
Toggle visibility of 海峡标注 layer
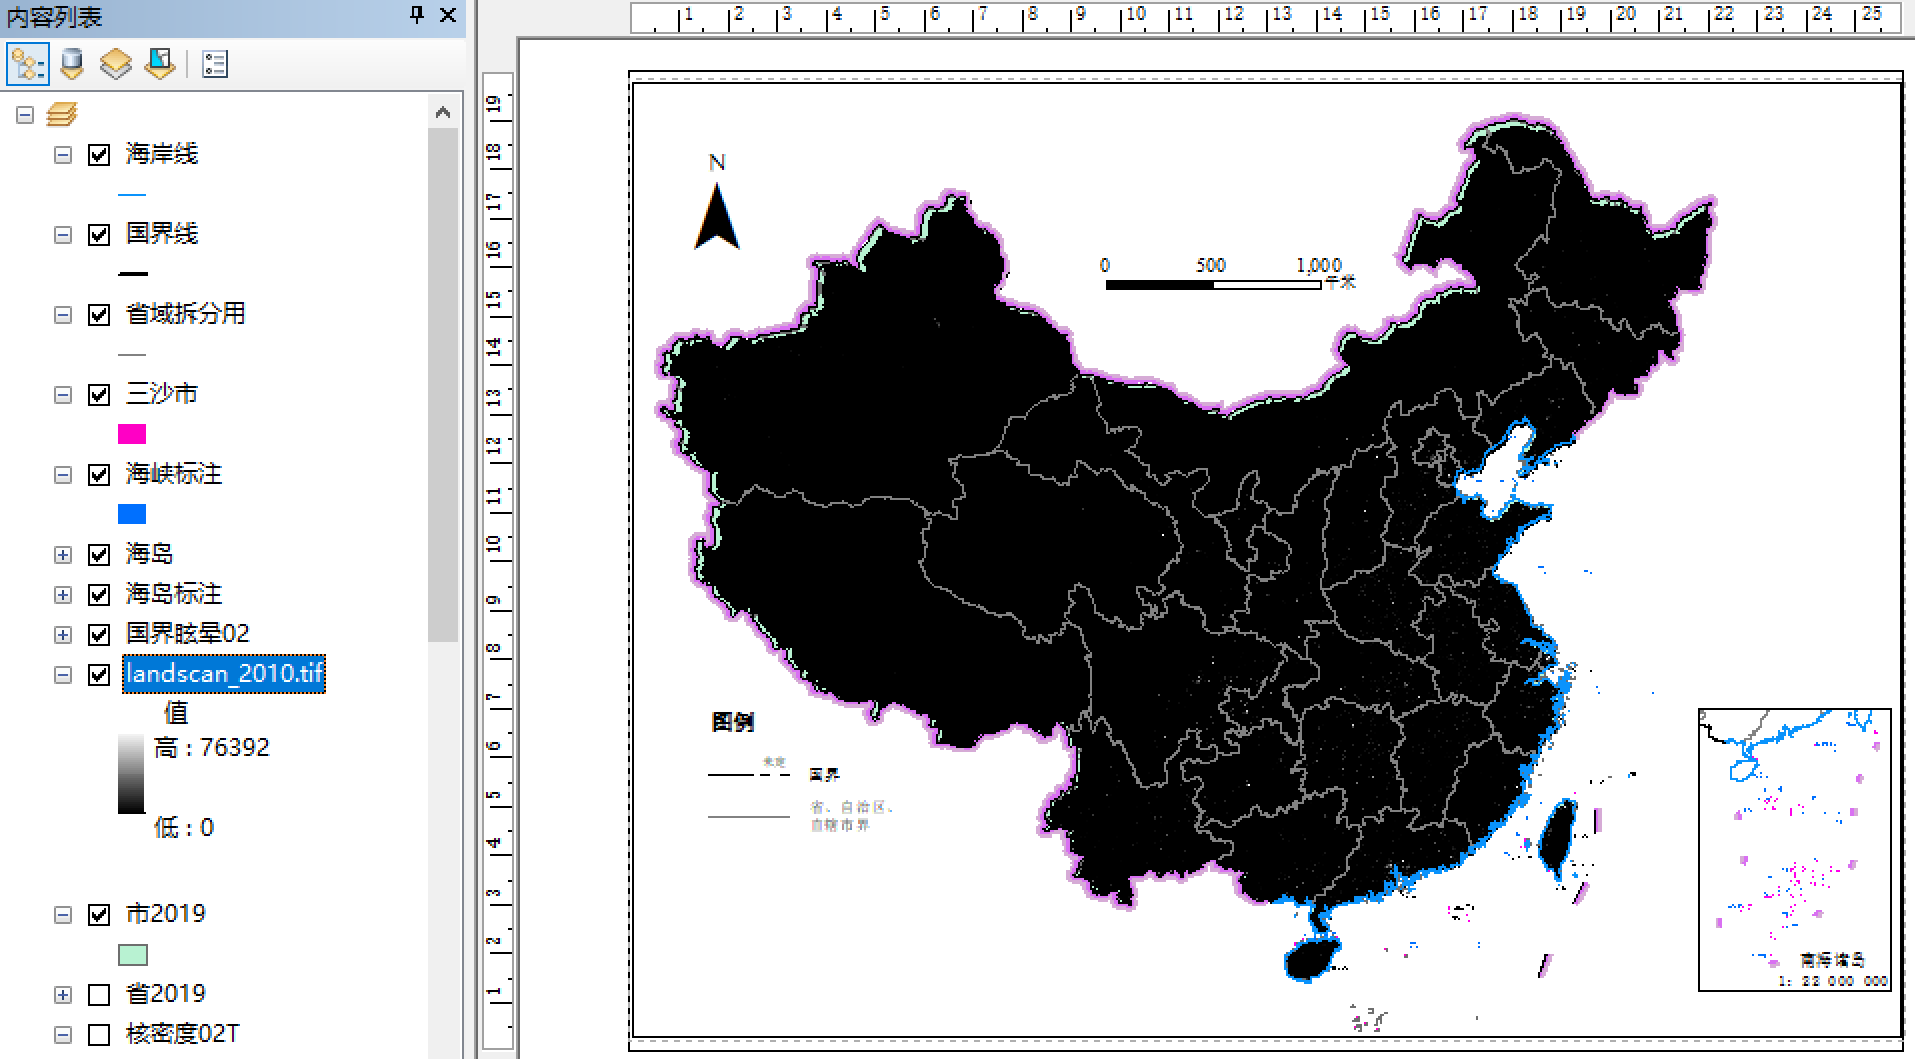click(98, 475)
